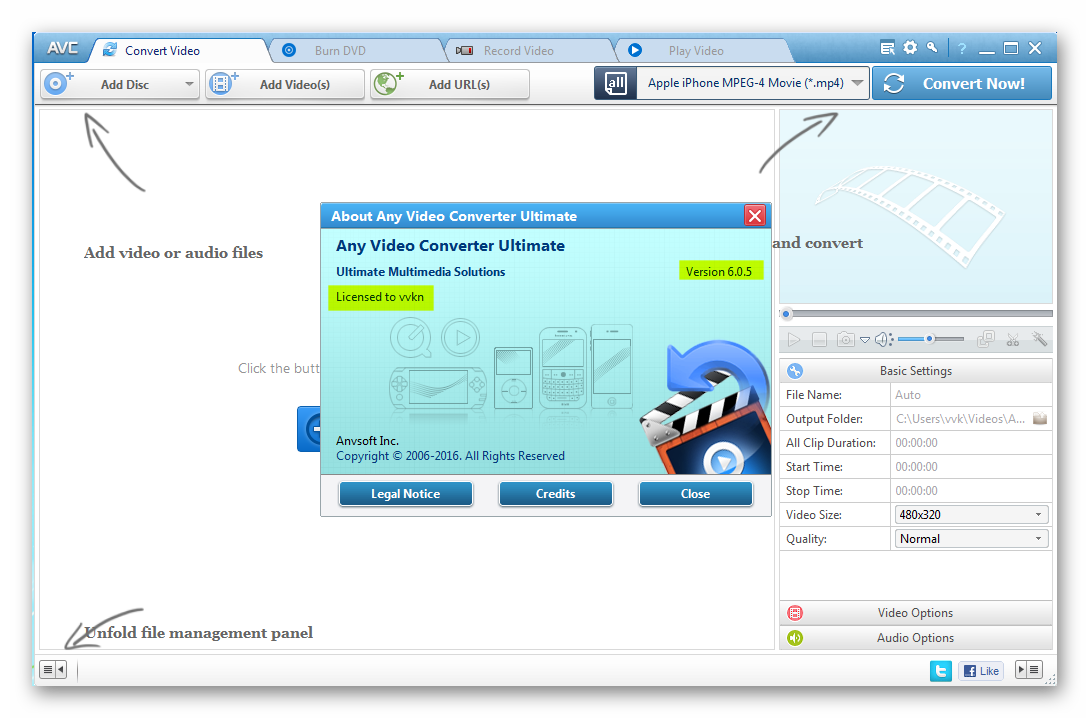Click the Add URL(s) button
Screen dimensions: 1089x718
(449, 84)
